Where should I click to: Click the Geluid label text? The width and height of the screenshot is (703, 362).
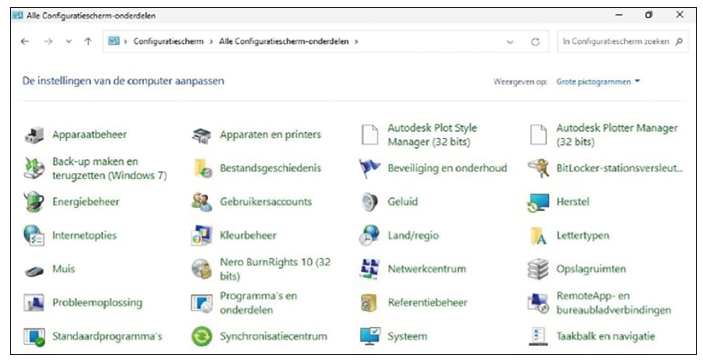point(403,202)
